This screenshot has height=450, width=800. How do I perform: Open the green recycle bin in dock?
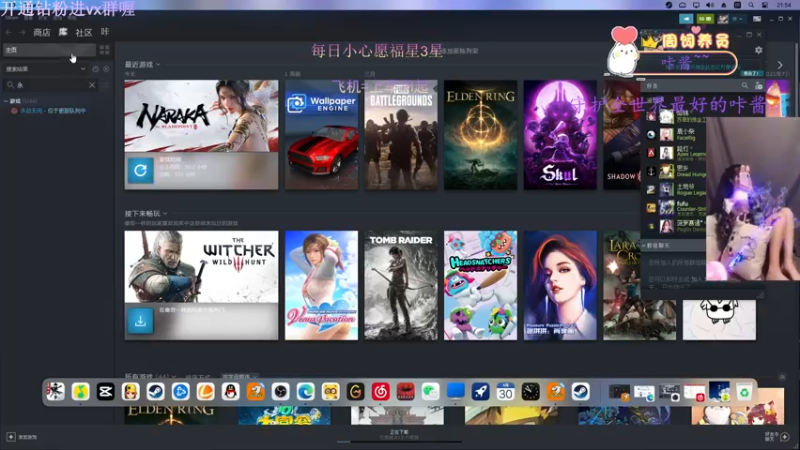(x=744, y=392)
